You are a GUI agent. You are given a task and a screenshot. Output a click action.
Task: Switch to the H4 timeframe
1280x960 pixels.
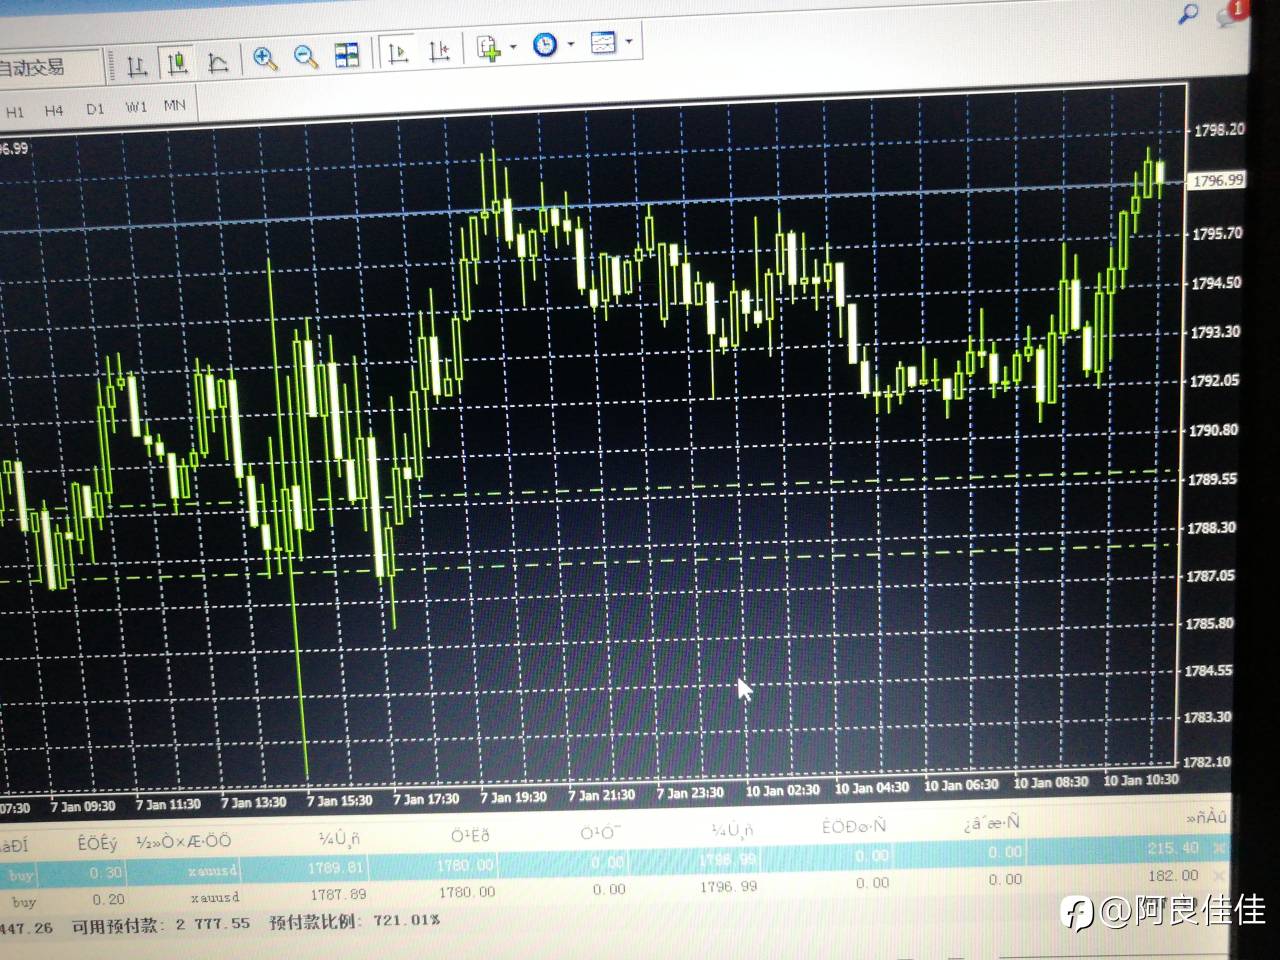pos(54,110)
